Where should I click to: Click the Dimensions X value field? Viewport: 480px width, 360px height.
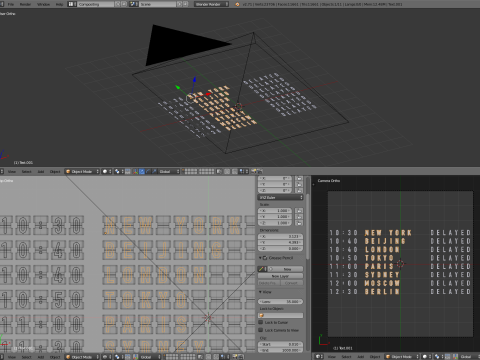(x=281, y=236)
